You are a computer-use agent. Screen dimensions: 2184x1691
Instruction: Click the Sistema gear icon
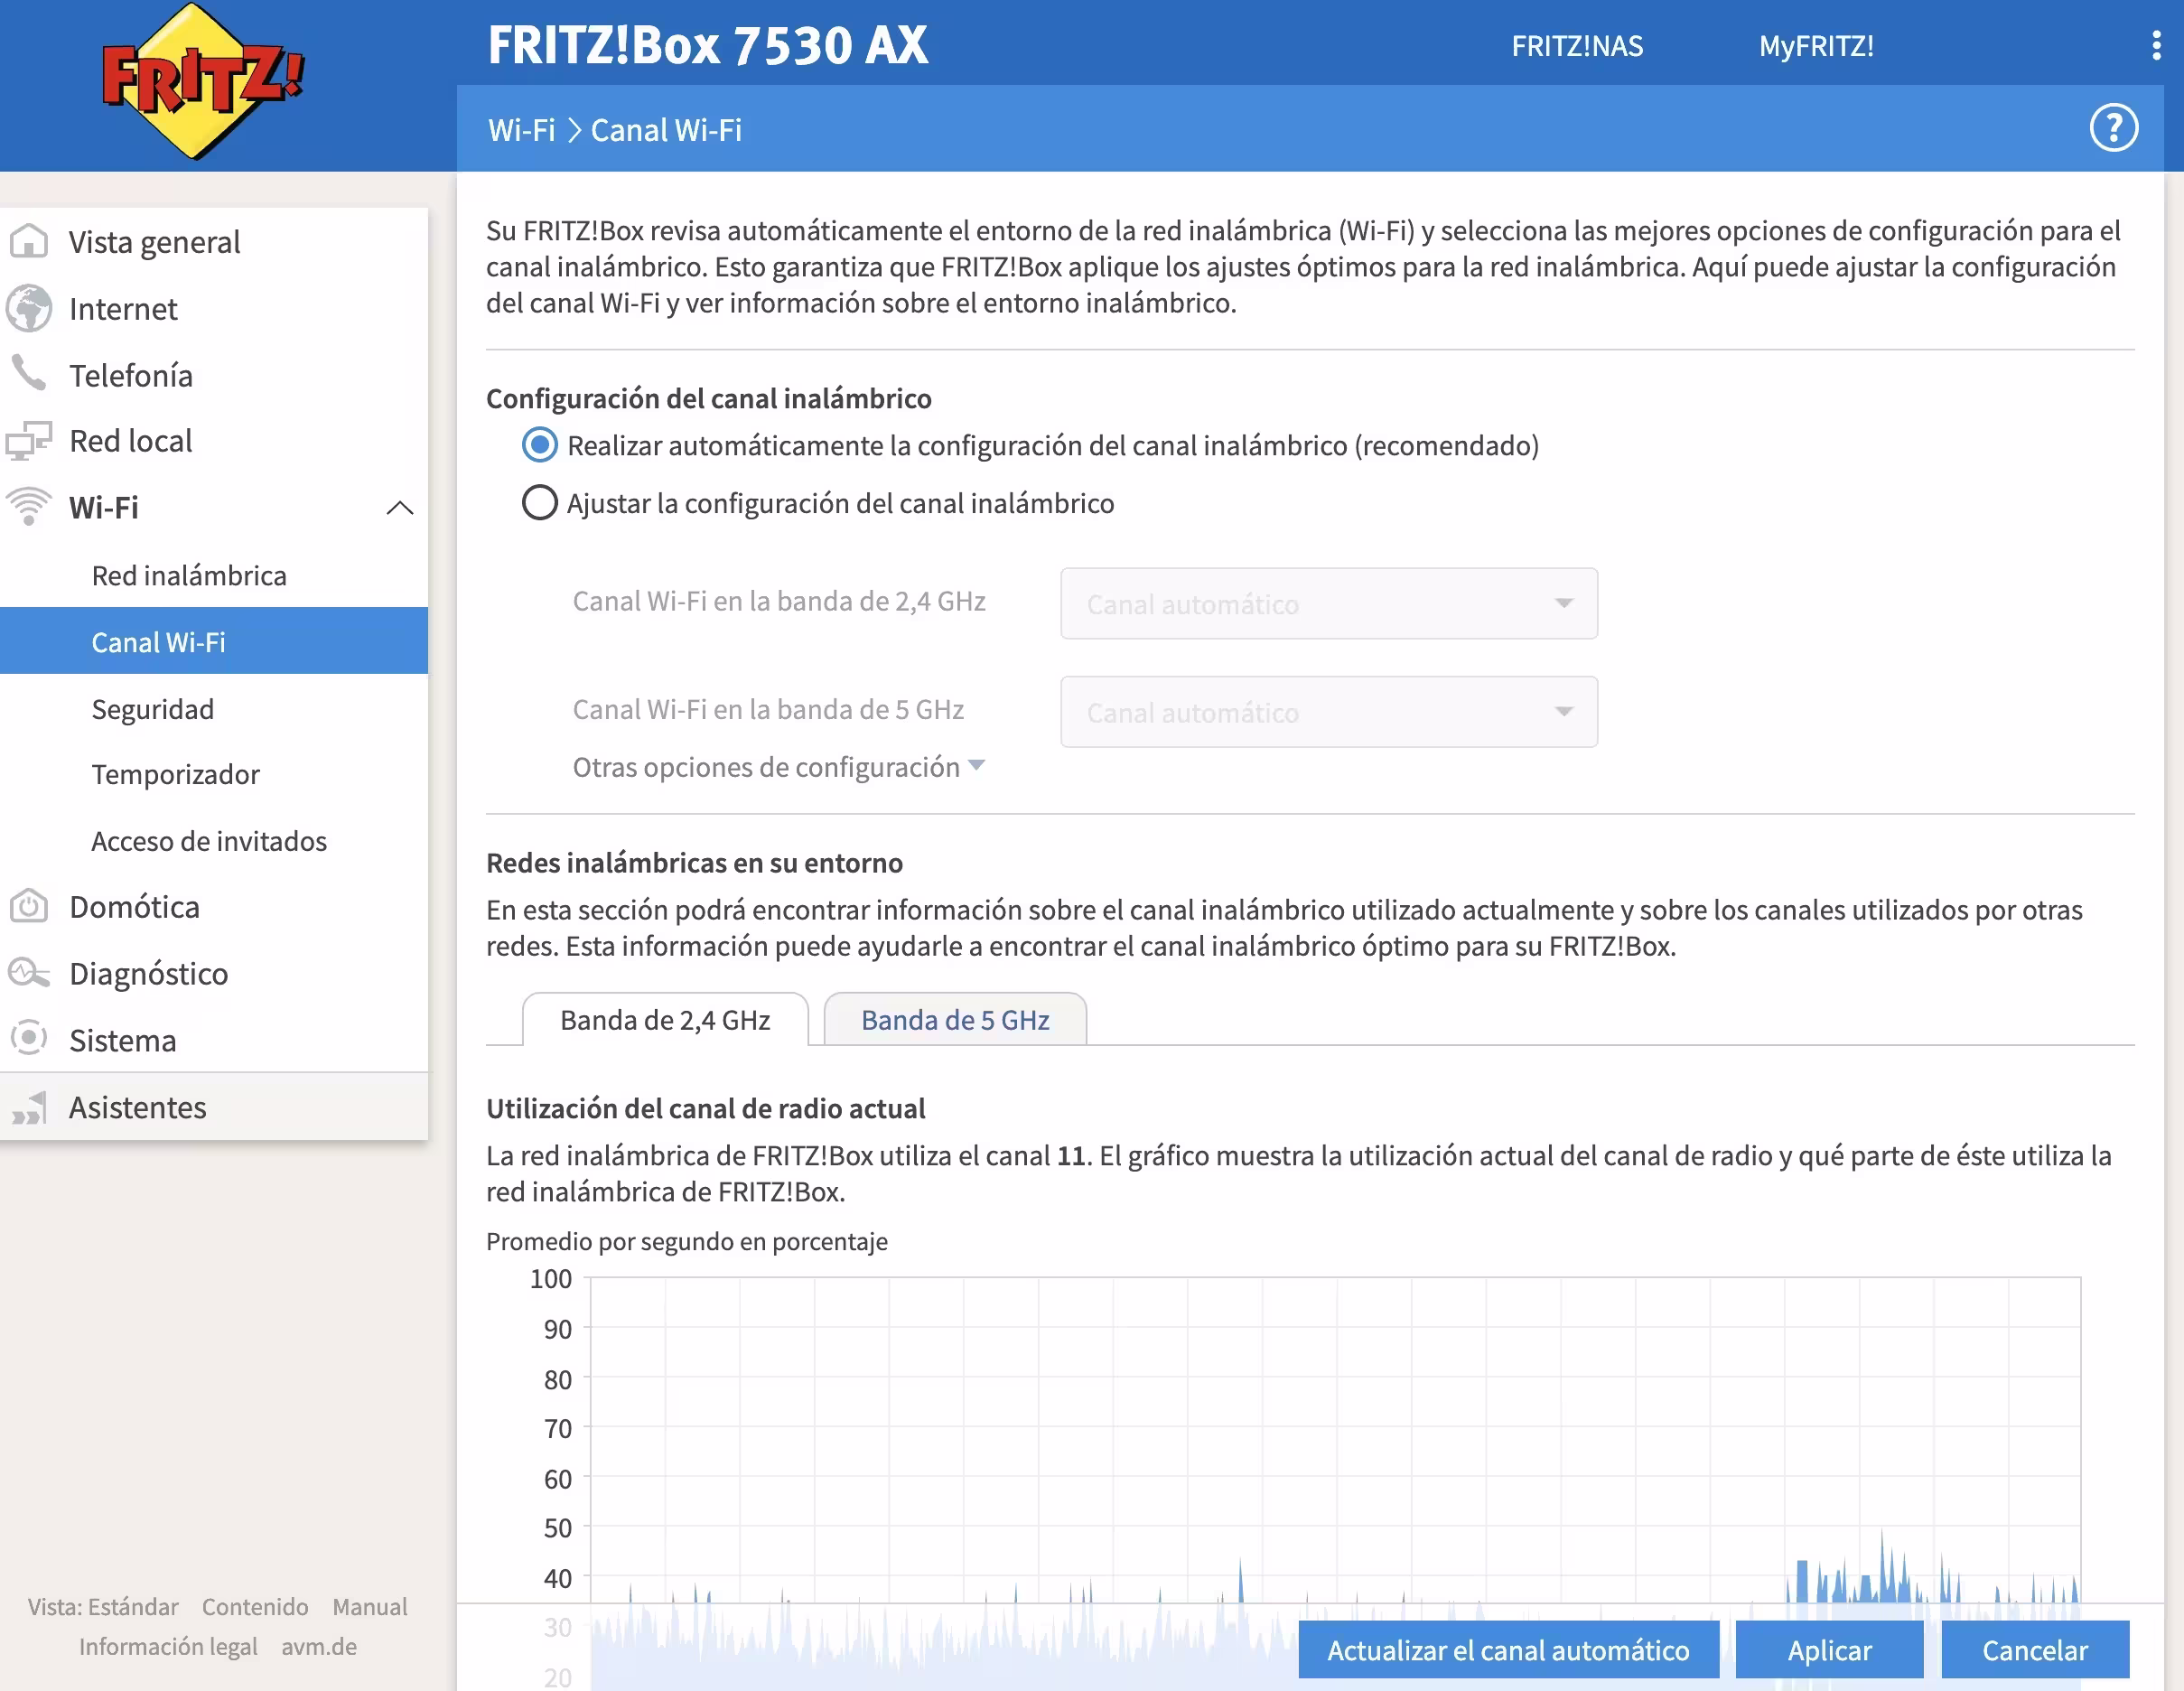pyautogui.click(x=29, y=1038)
